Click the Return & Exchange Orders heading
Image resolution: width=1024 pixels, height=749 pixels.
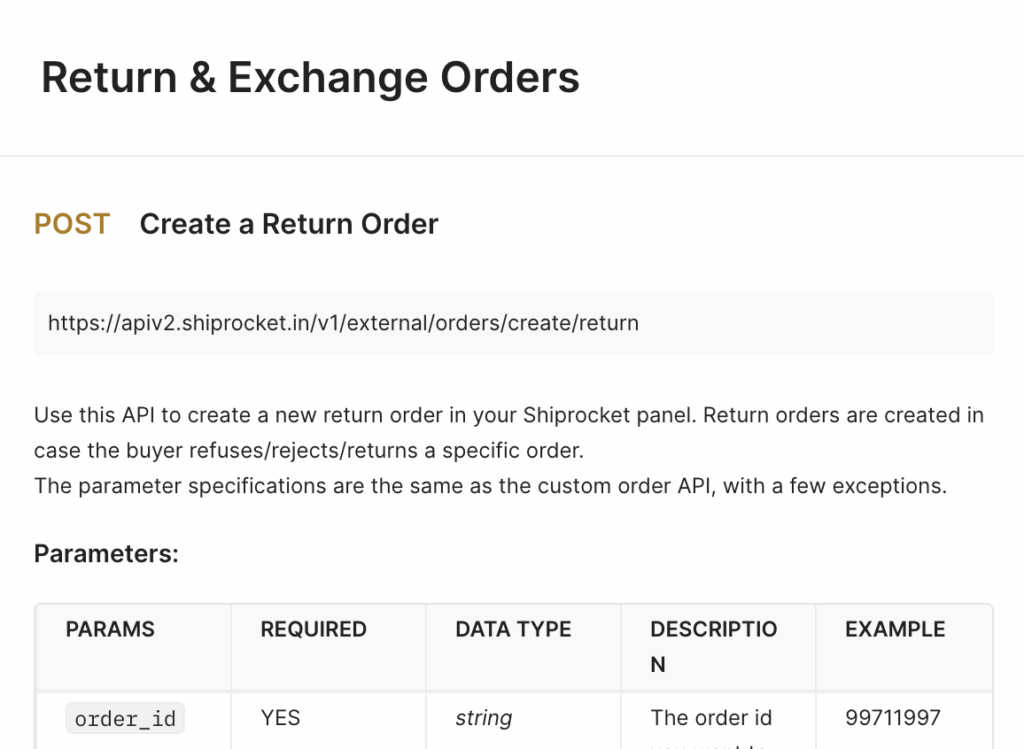click(x=310, y=78)
